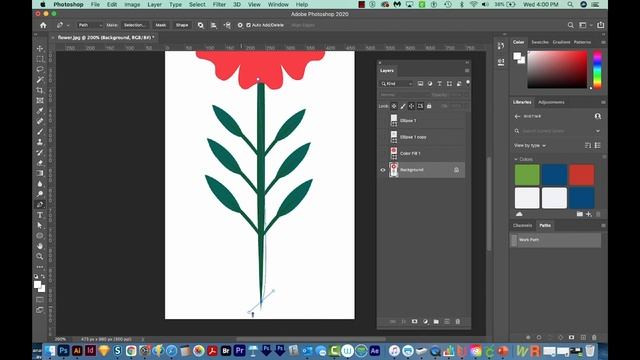Create a new group in Layers panel

(436, 322)
